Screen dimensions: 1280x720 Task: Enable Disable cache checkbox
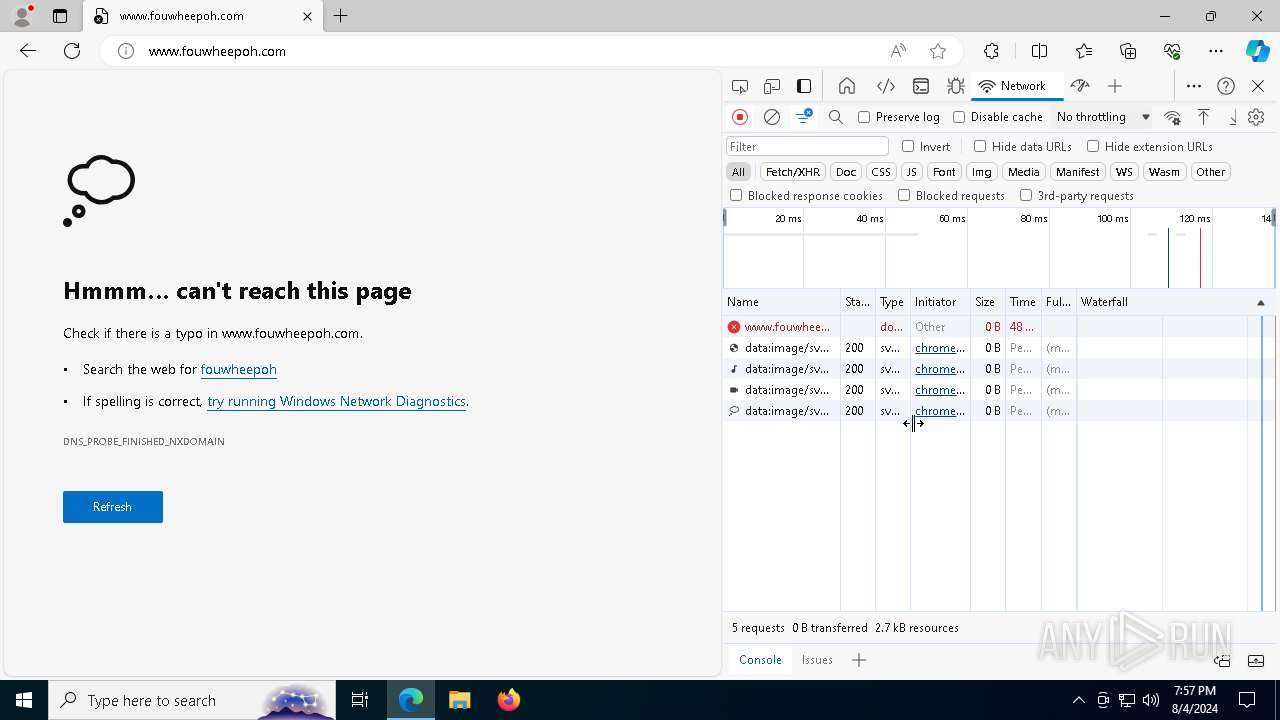[959, 117]
